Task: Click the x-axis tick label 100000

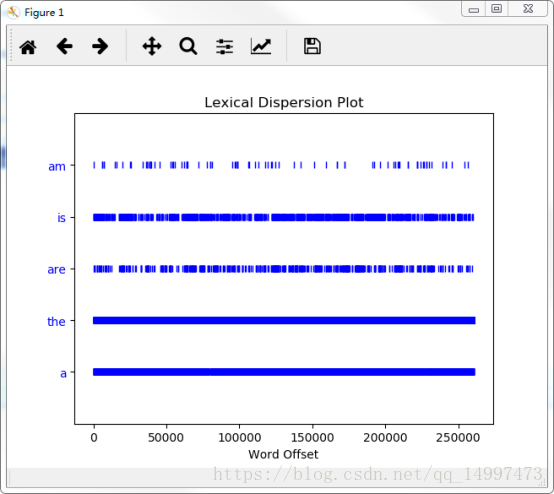Action: click(240, 438)
